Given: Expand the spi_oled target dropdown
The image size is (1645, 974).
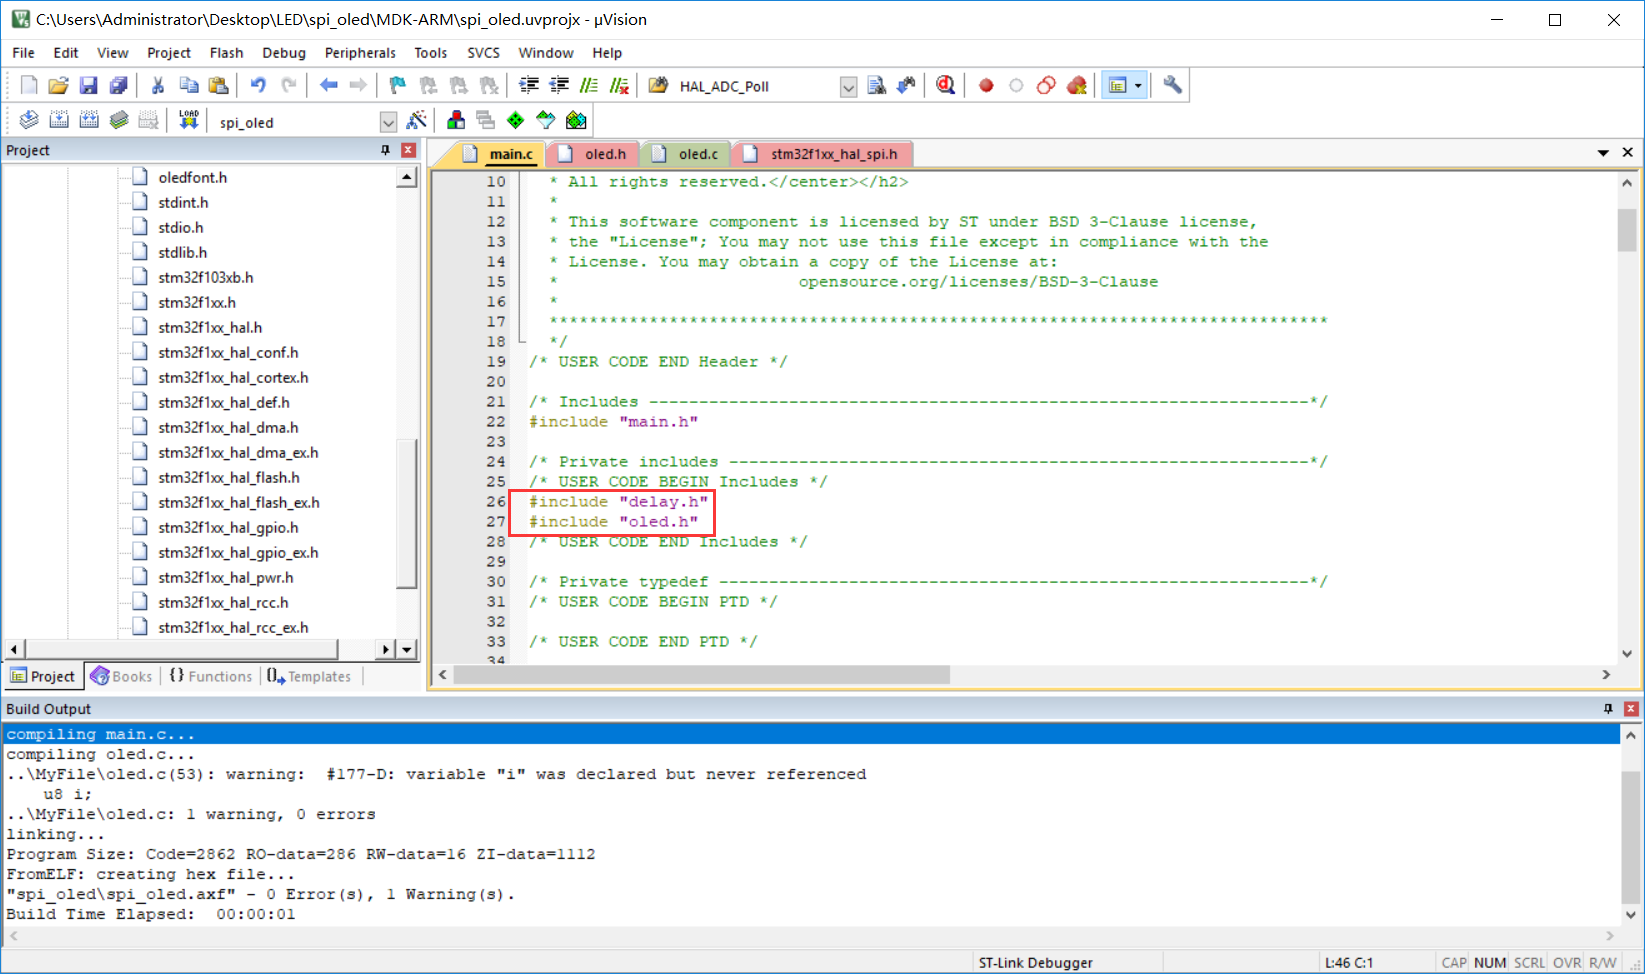Looking at the screenshot, I should click(388, 122).
